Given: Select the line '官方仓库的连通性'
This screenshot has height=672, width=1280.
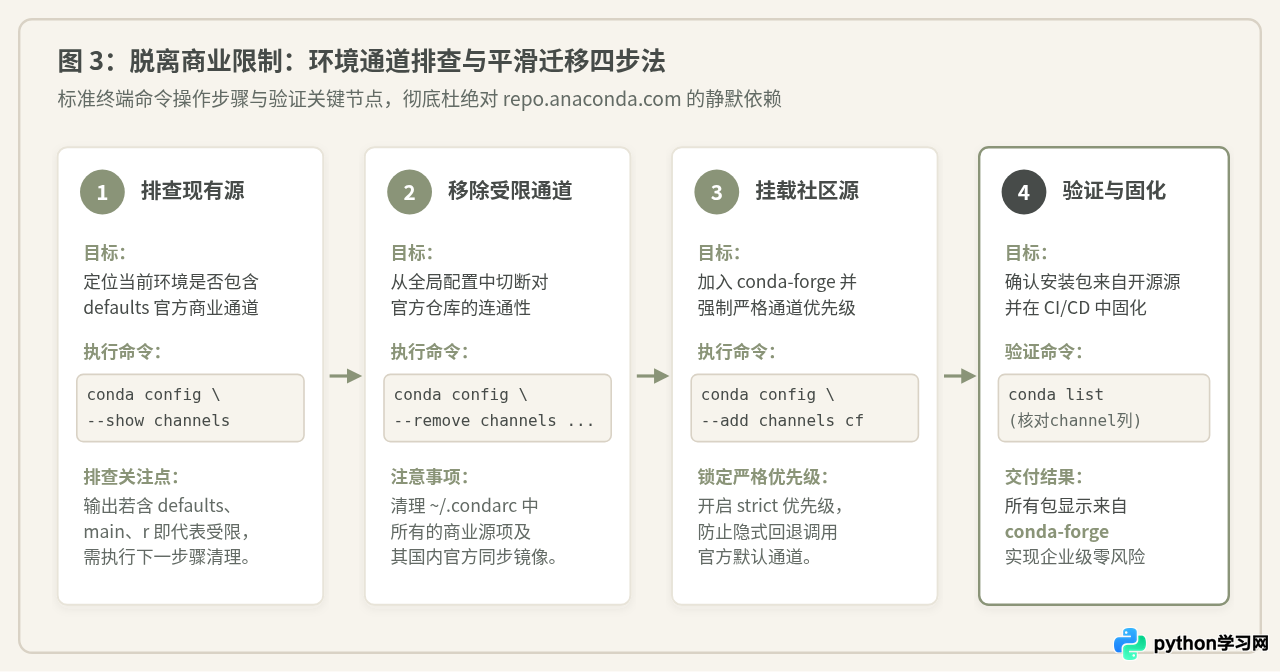Looking at the screenshot, I should coord(460,308).
